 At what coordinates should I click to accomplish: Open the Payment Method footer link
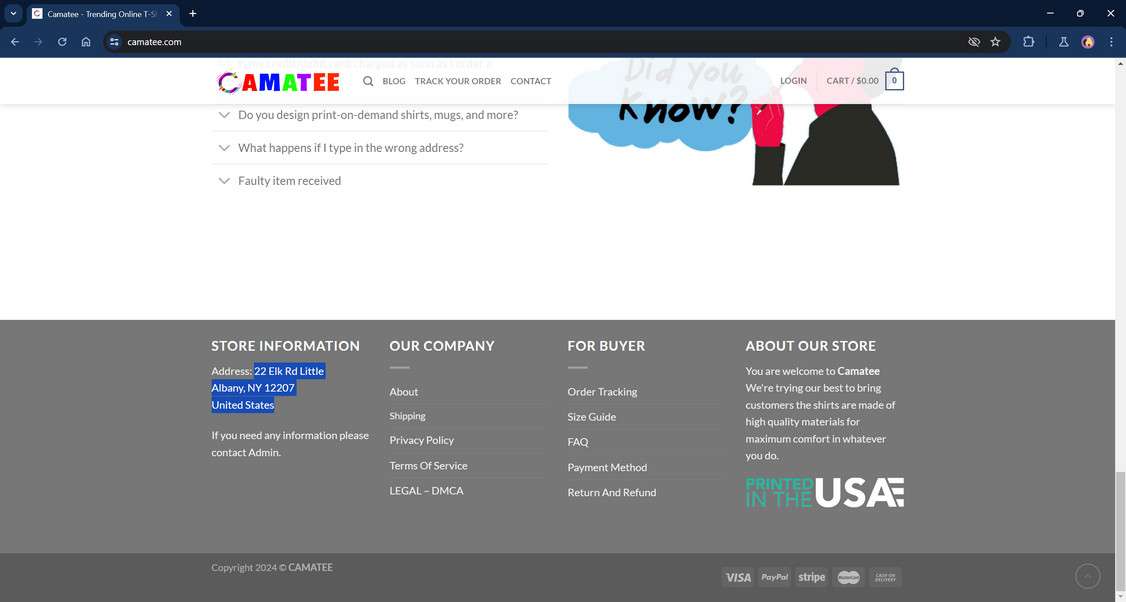click(x=608, y=467)
